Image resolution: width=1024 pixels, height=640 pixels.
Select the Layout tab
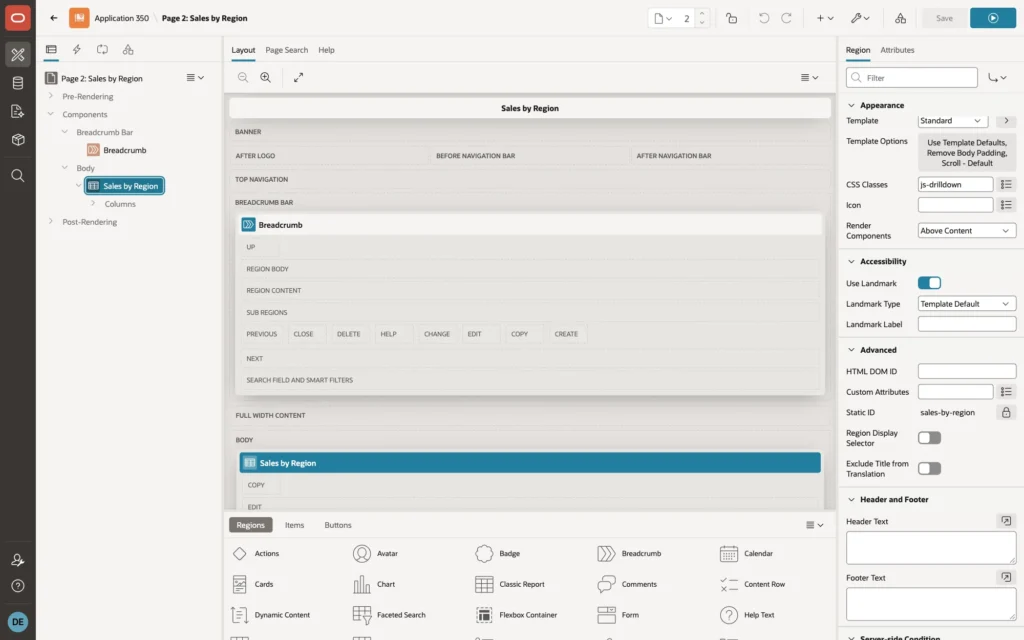click(243, 50)
